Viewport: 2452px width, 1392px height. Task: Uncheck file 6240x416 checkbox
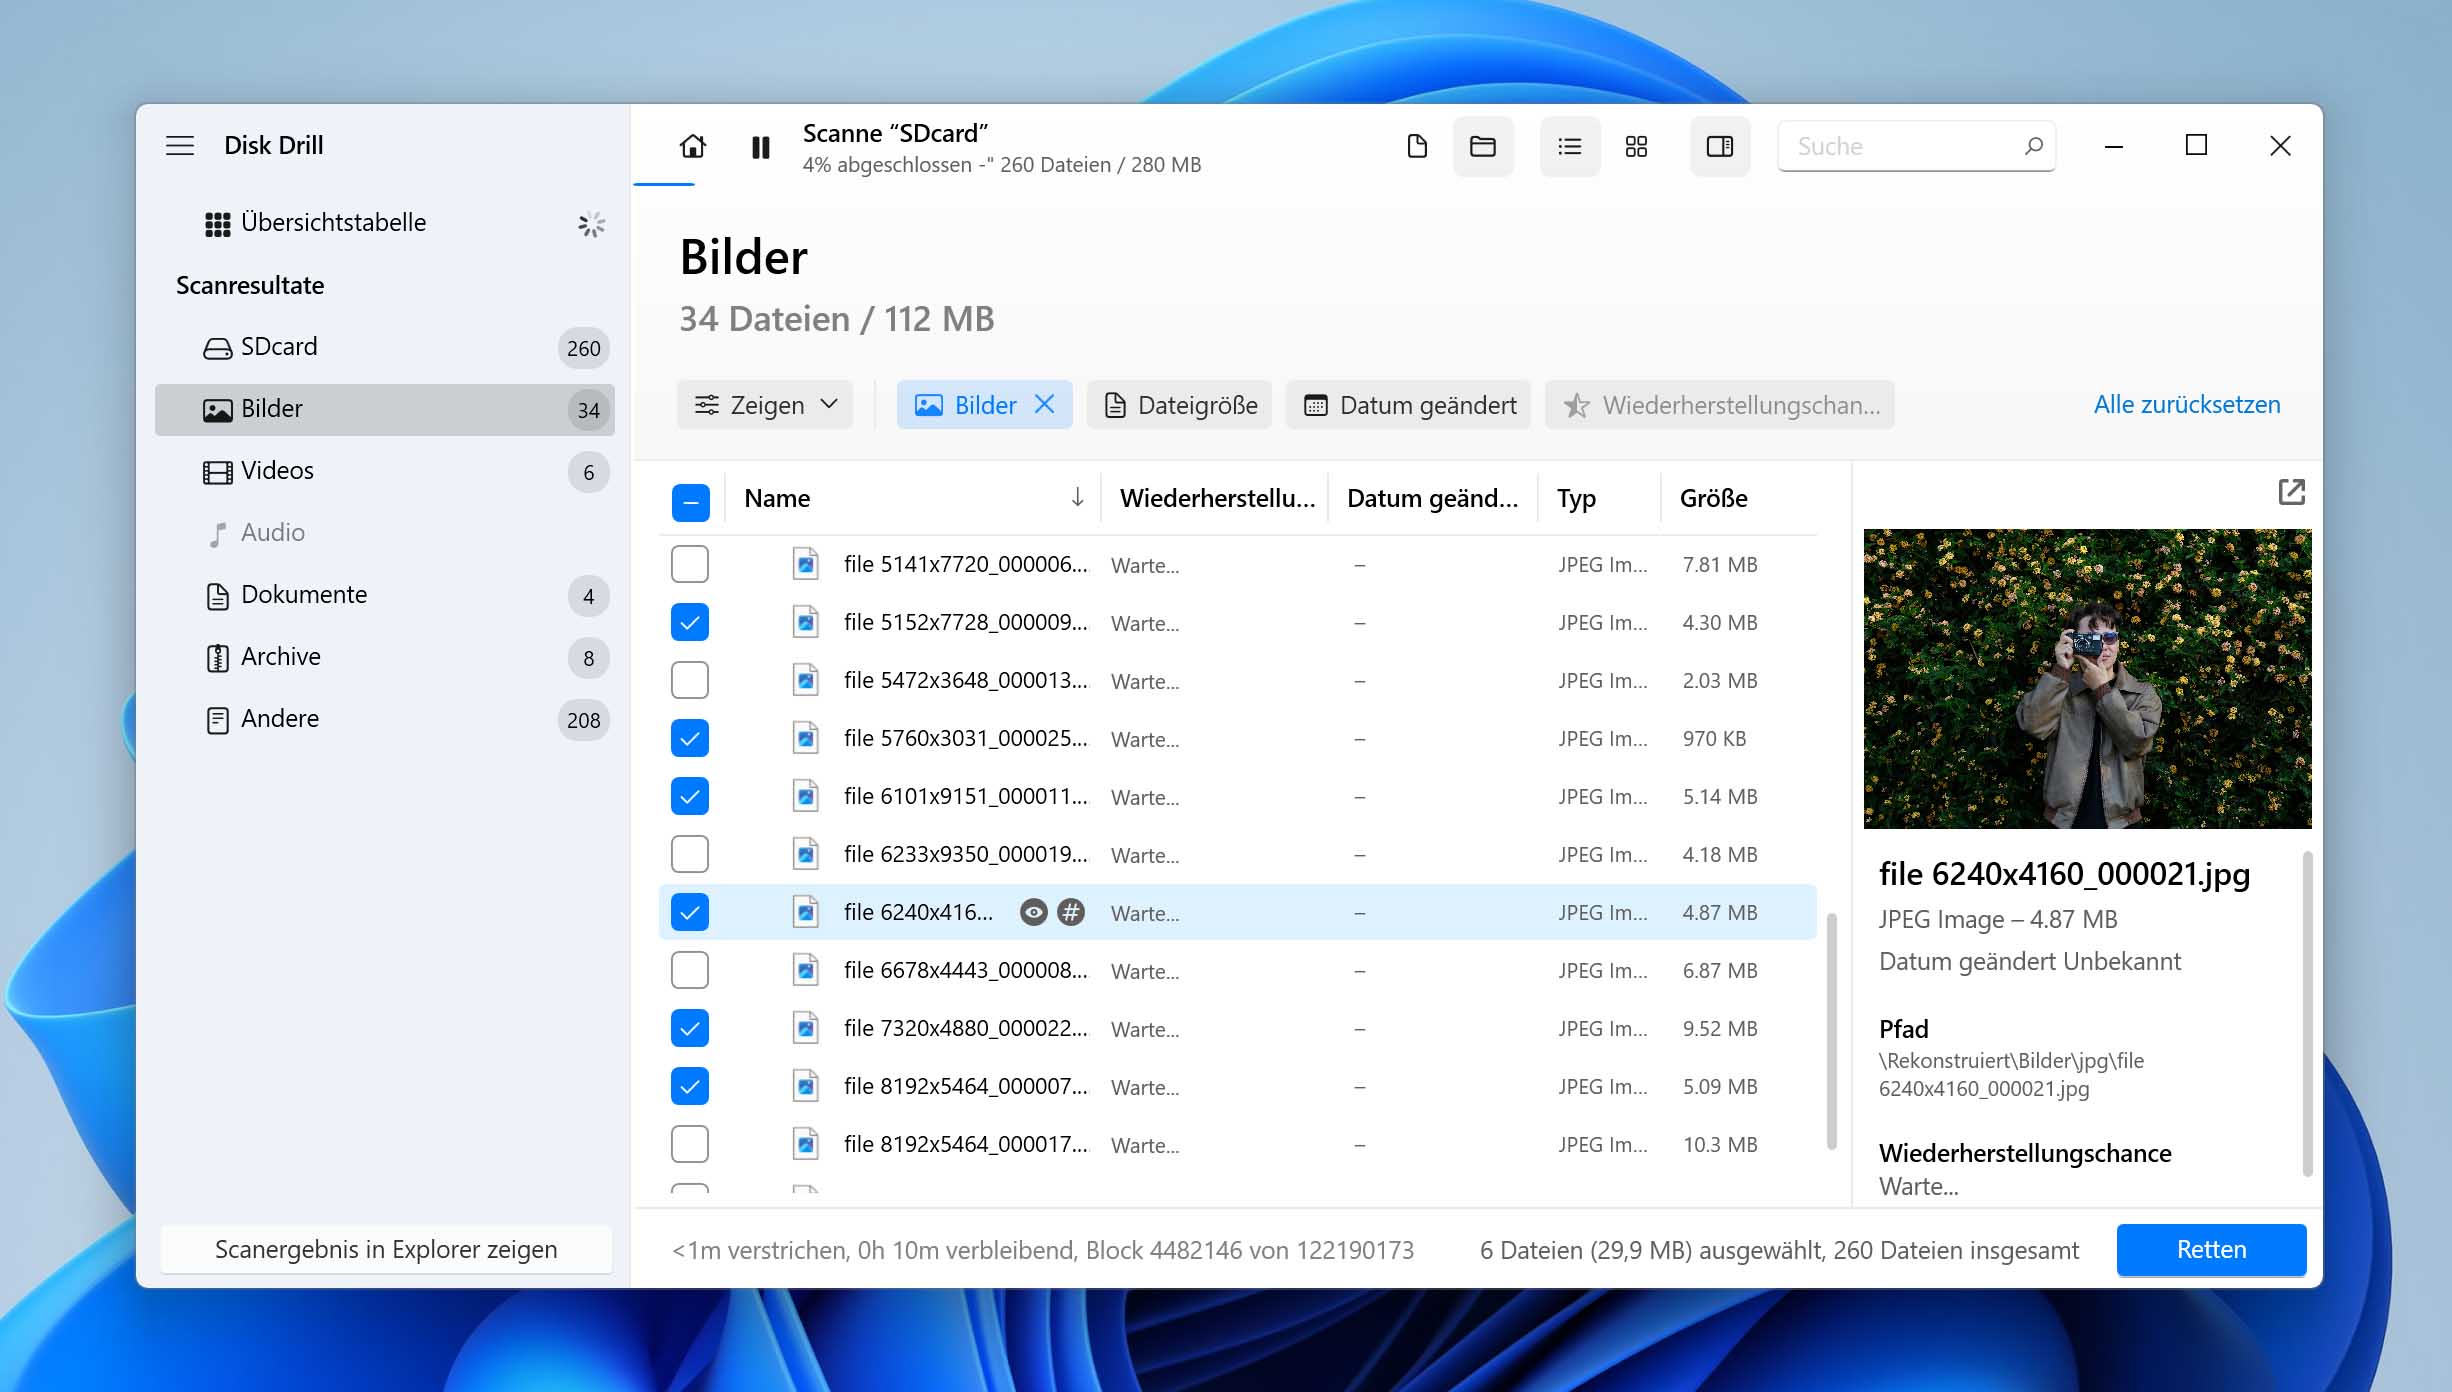[x=690, y=912]
